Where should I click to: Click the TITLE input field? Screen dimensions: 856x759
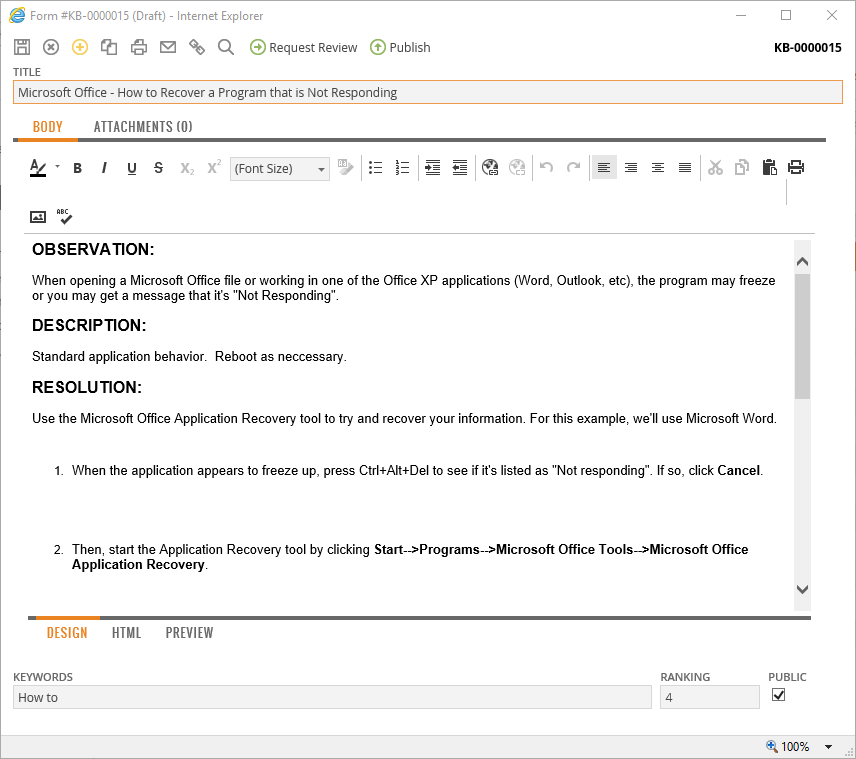pyautogui.click(x=427, y=92)
